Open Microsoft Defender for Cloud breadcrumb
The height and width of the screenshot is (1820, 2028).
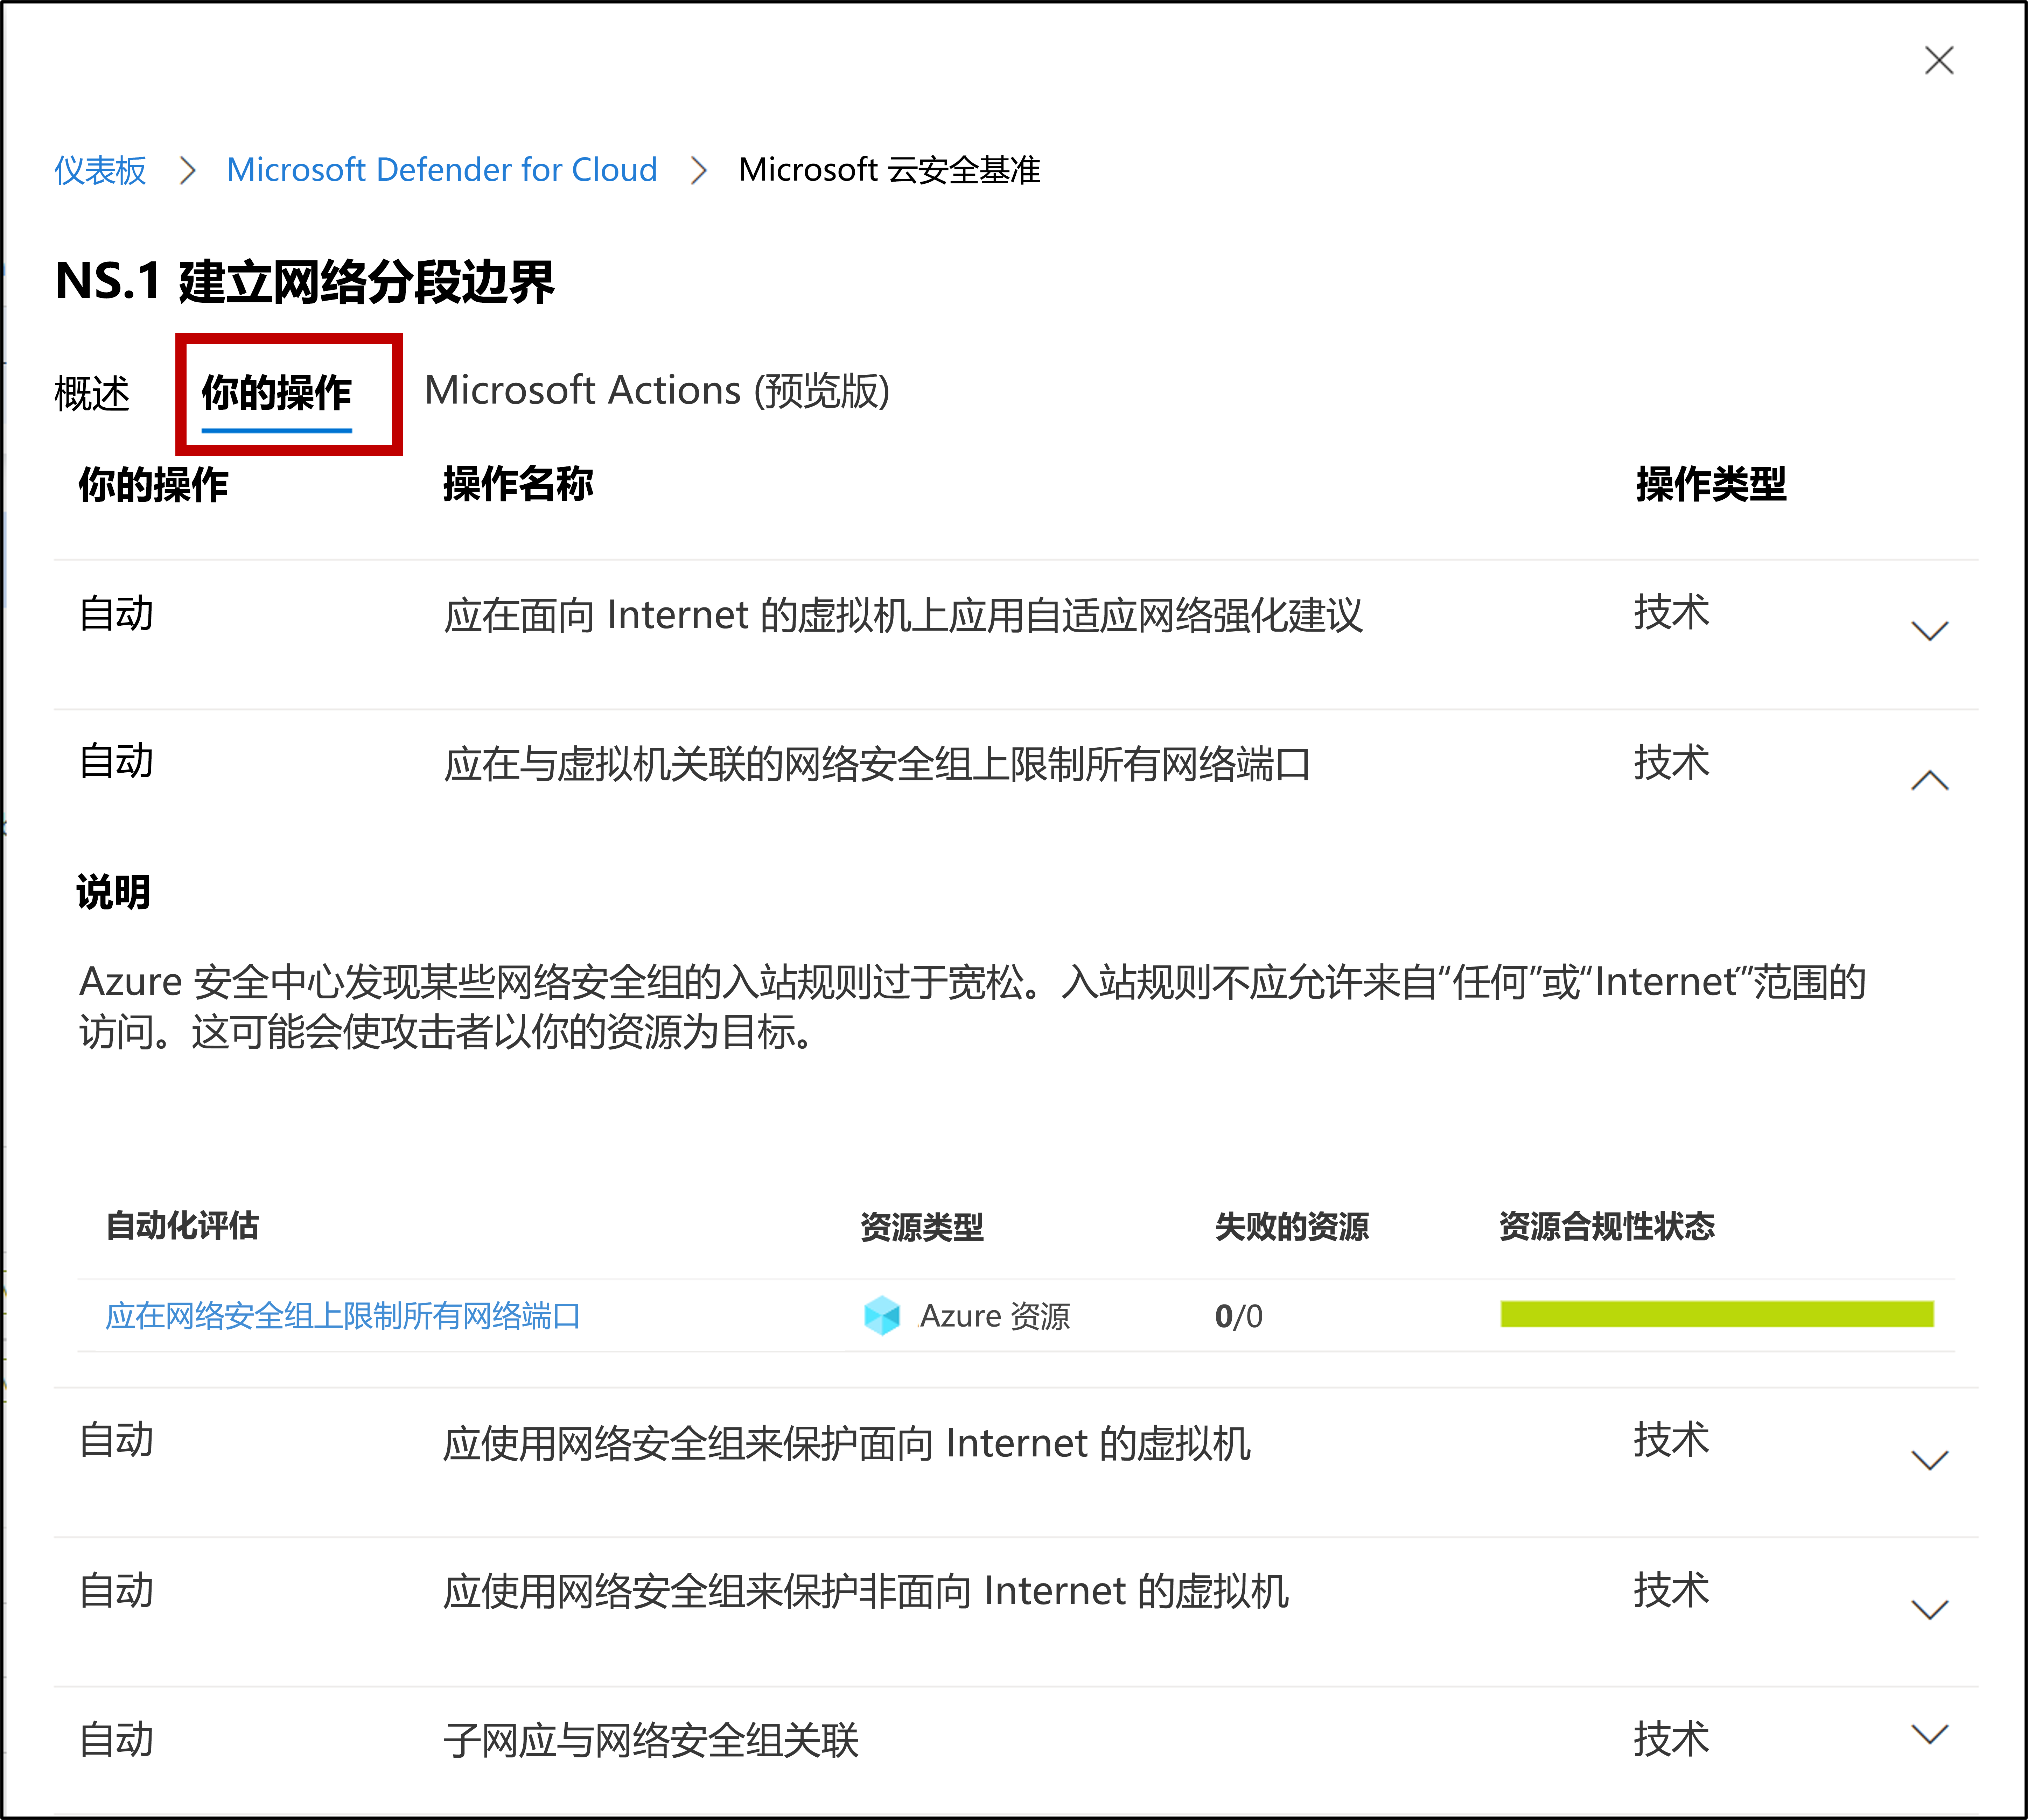point(442,170)
